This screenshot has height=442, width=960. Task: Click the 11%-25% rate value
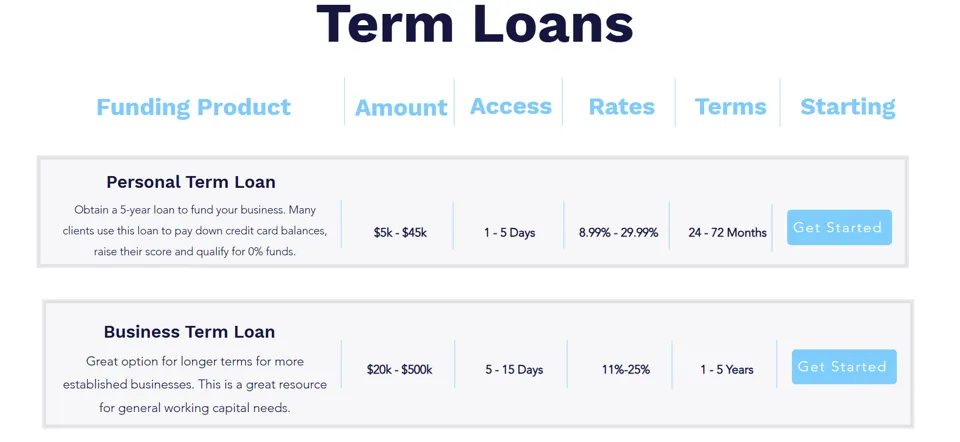[x=626, y=370]
